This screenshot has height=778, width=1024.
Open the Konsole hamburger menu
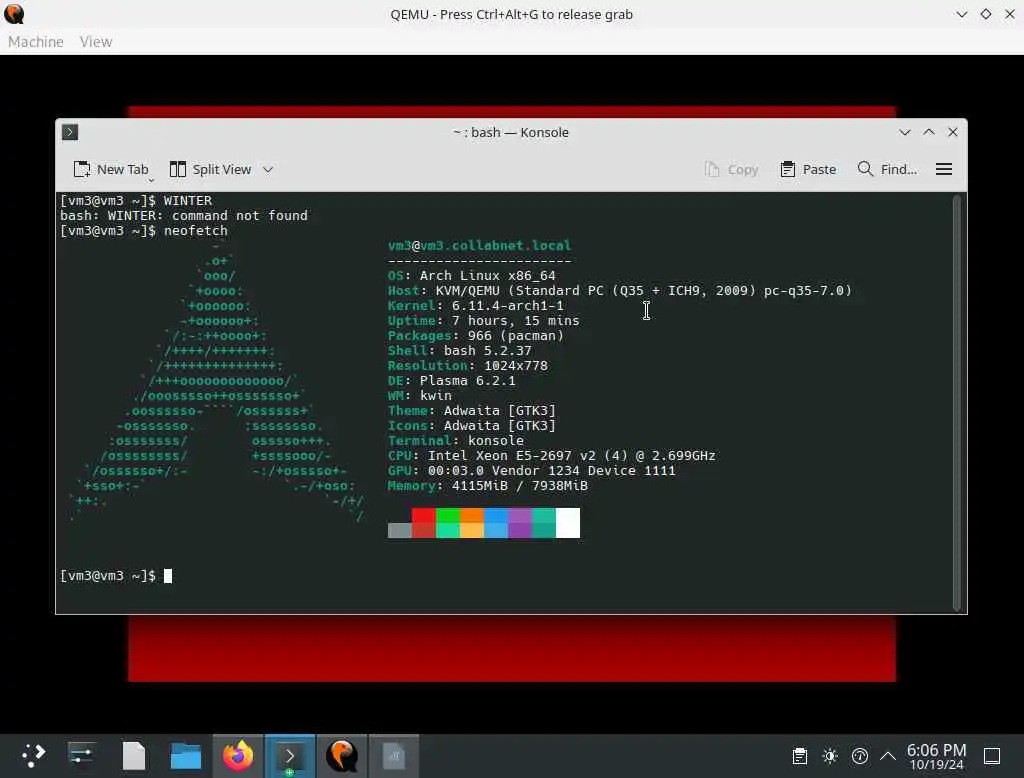click(x=944, y=169)
